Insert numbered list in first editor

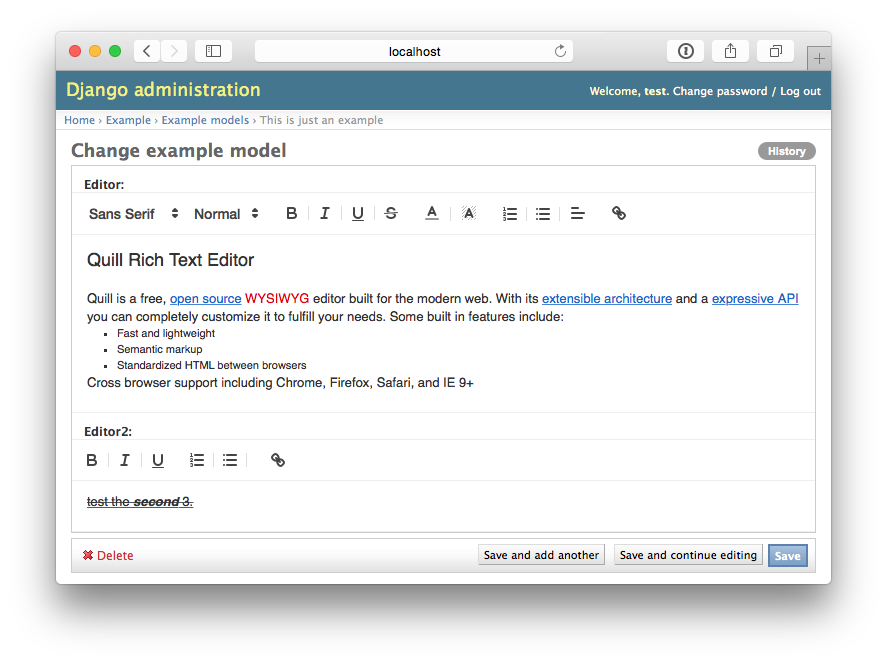[x=510, y=214]
